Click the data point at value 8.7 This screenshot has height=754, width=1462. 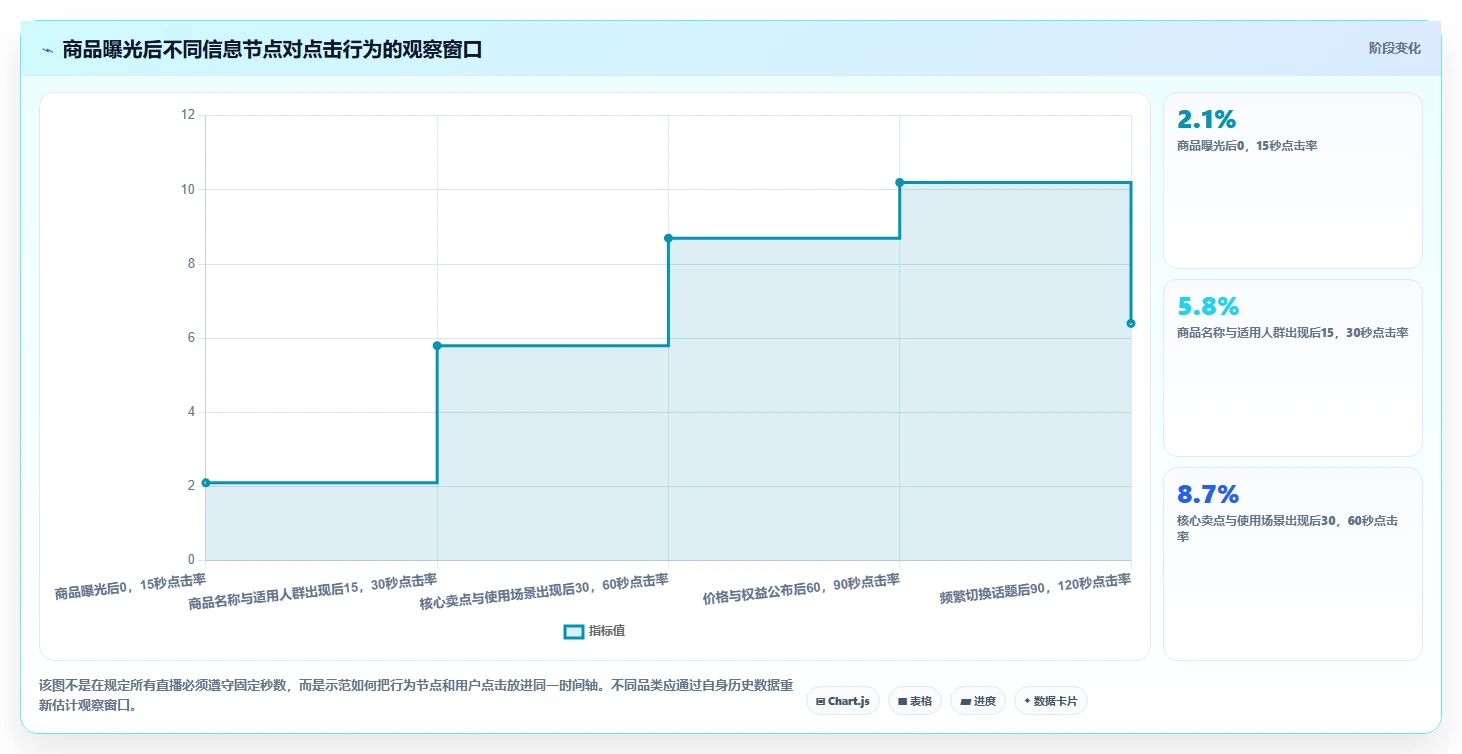pyautogui.click(x=668, y=238)
